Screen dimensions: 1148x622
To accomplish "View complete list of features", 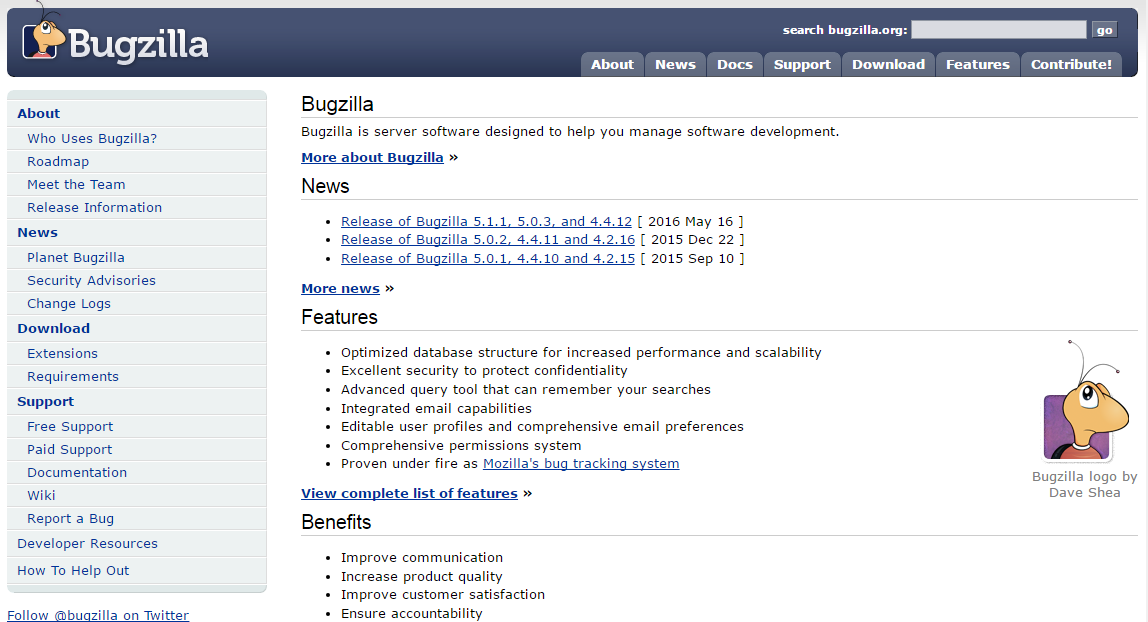I will tap(409, 493).
